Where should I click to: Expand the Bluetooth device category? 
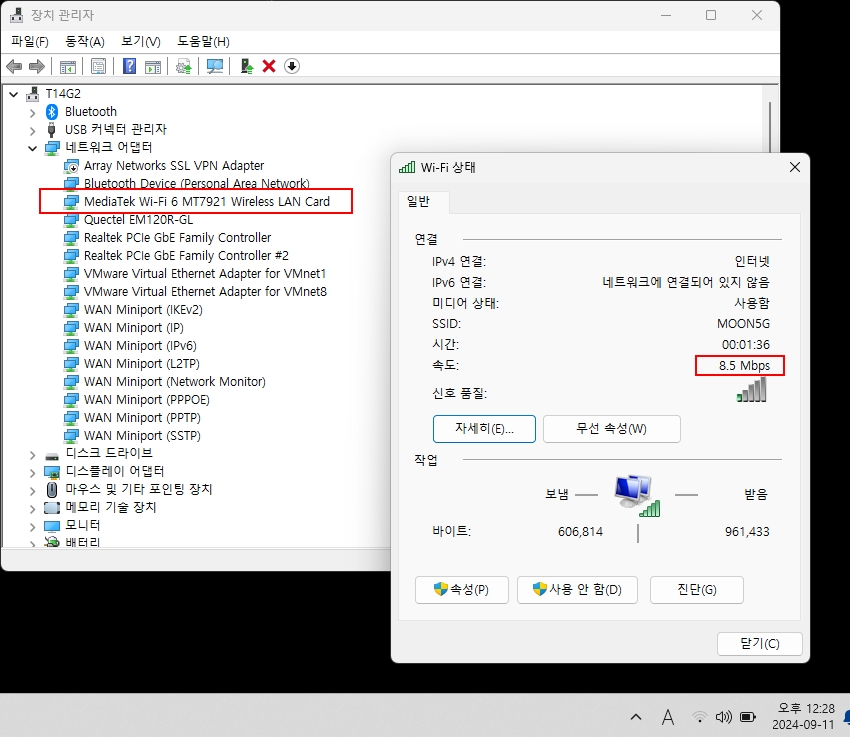pos(33,113)
